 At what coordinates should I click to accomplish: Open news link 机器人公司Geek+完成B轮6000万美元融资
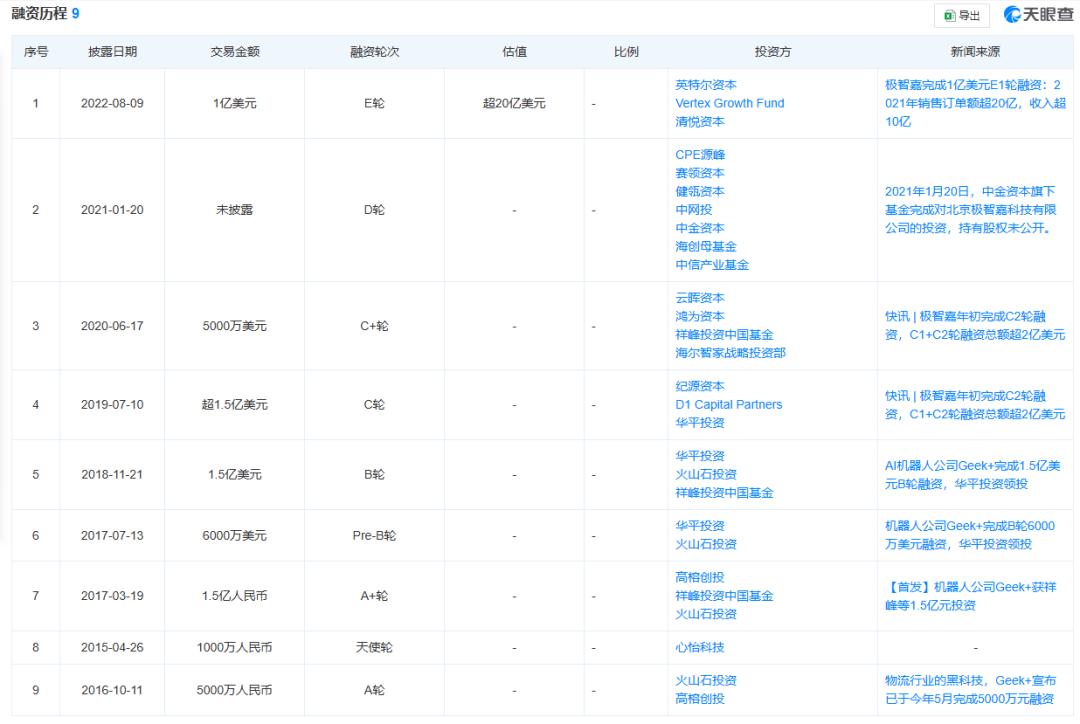969,535
